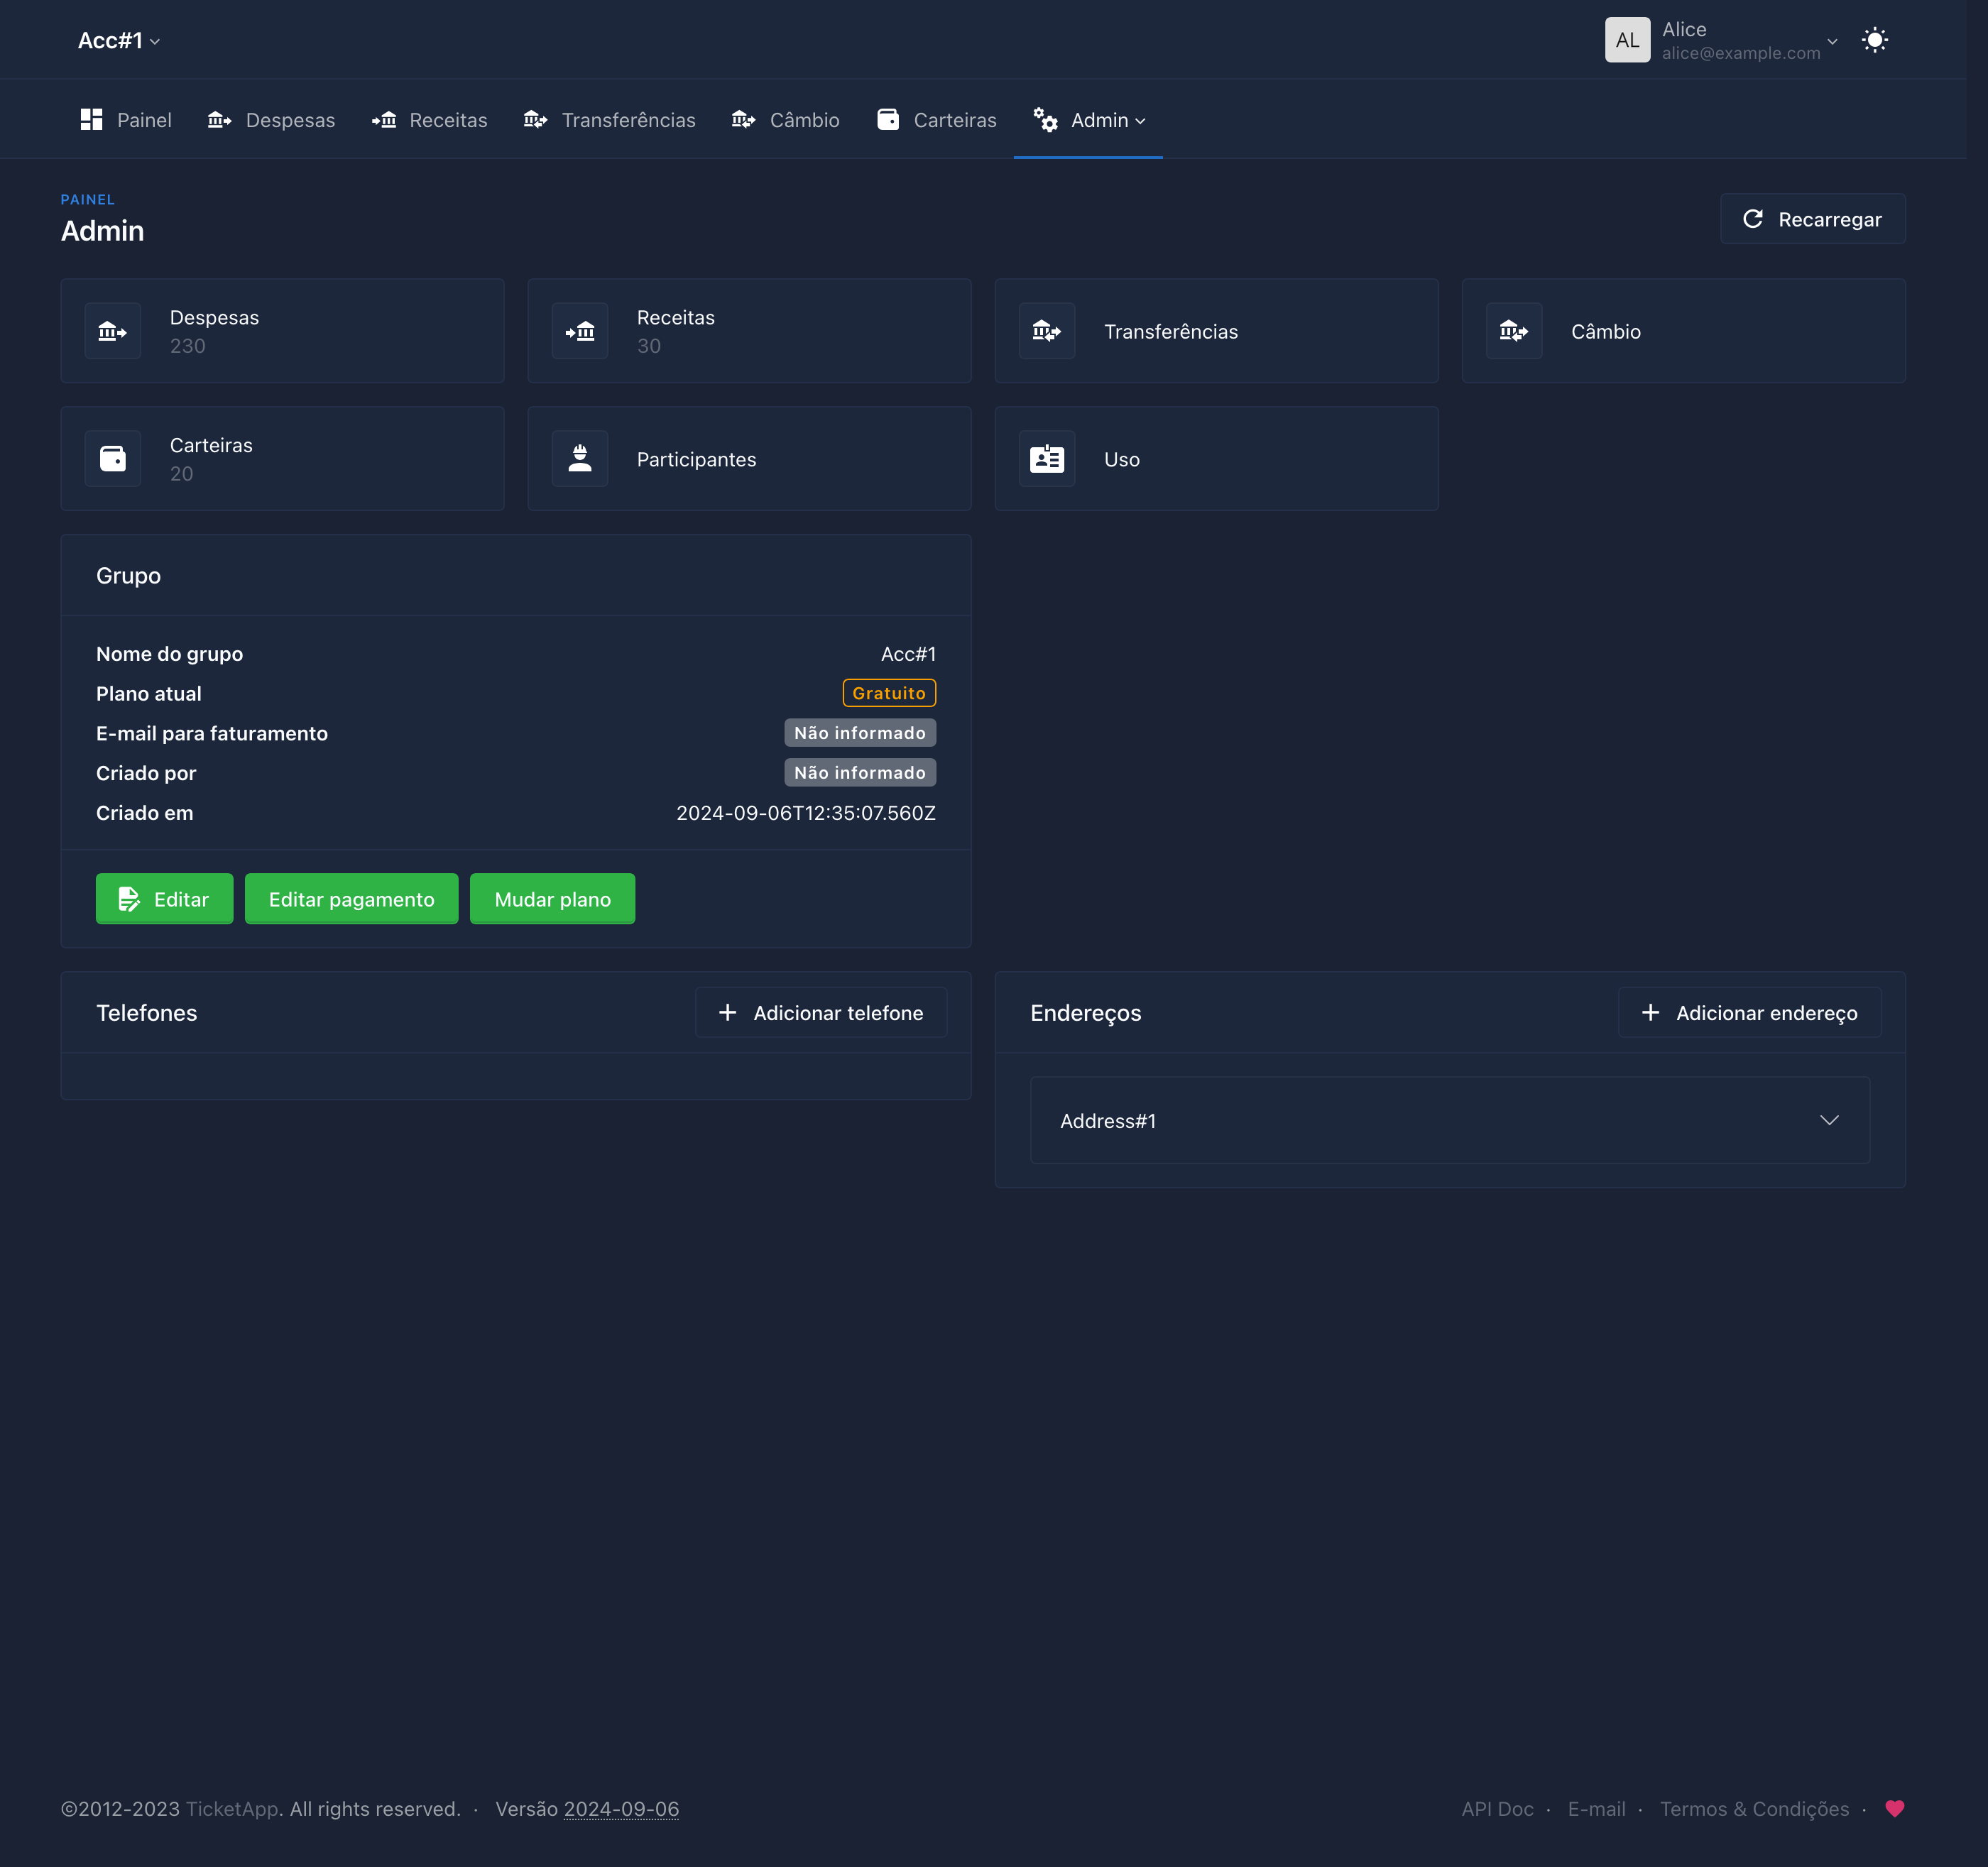
Task: Click the Recarregar button
Action: (1812, 219)
